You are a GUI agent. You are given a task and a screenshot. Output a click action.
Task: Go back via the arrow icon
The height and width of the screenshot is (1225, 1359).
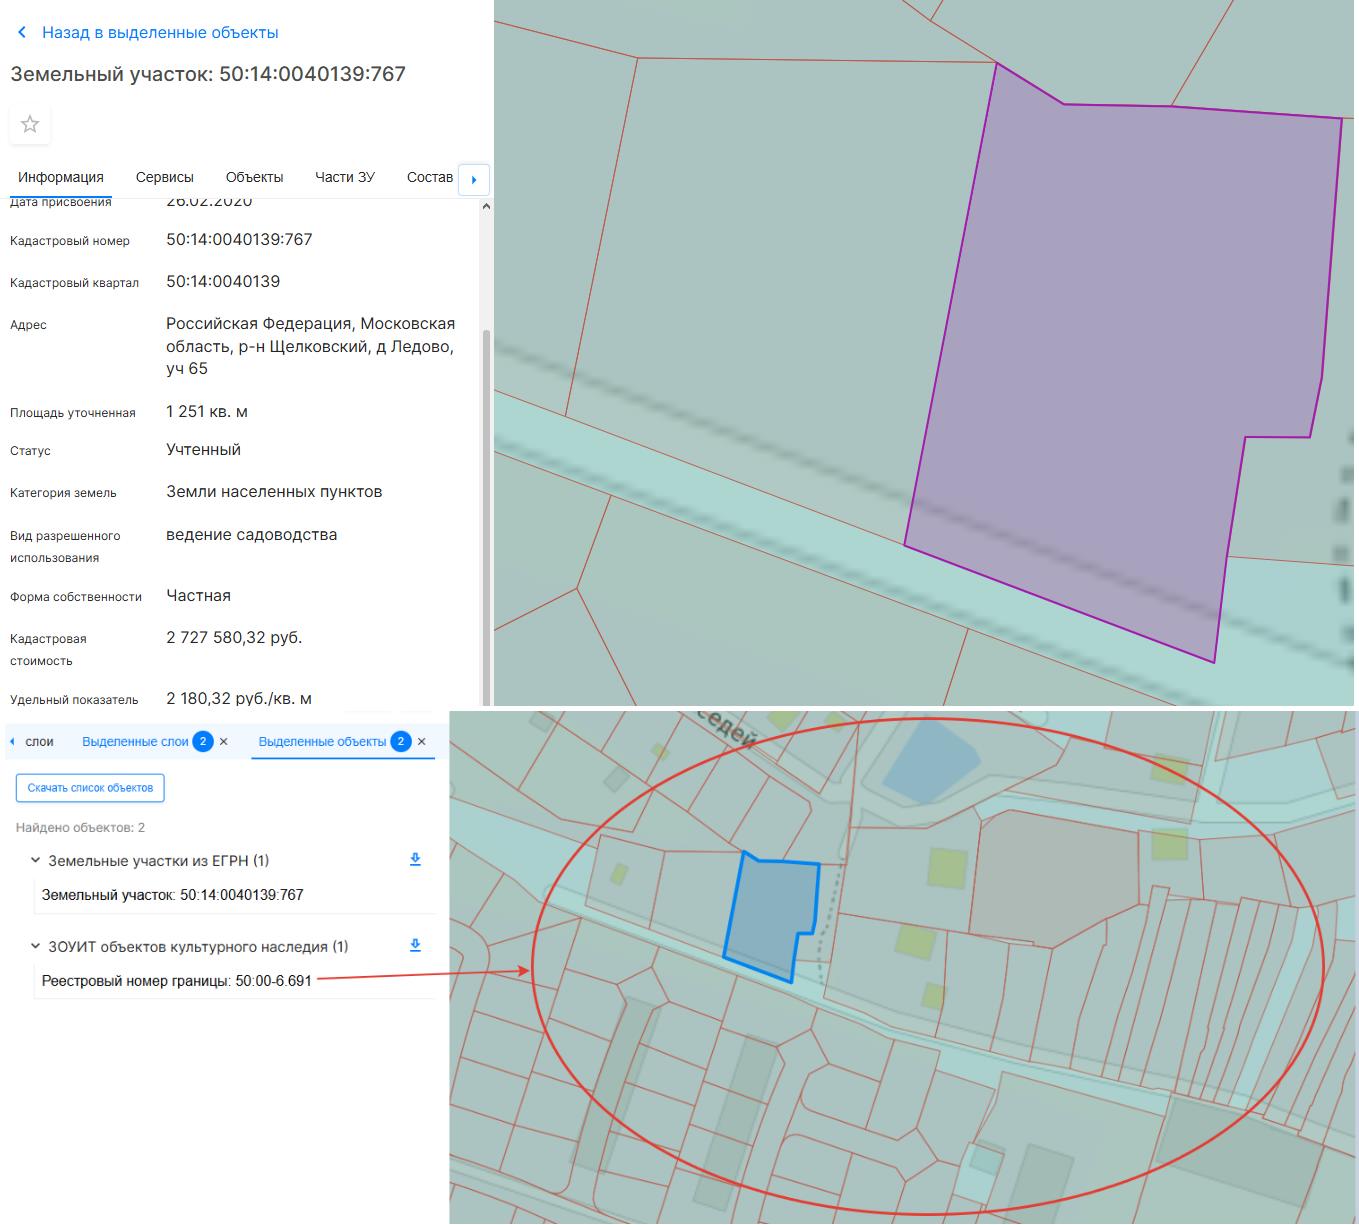[x=22, y=33]
